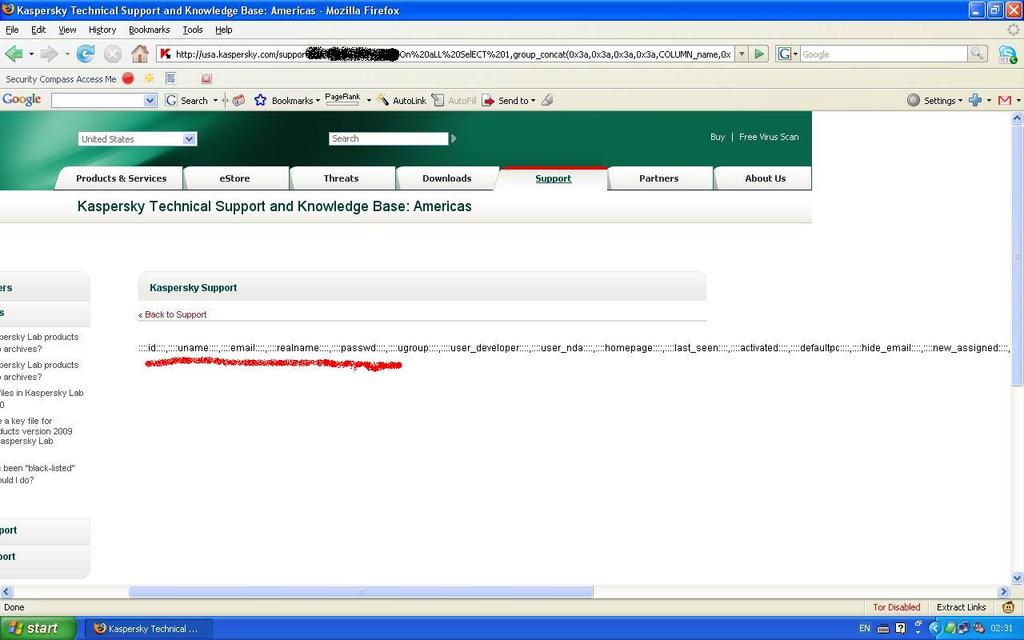Switch to the Threats tab
Viewport: 1024px width, 640px height.
pos(341,178)
